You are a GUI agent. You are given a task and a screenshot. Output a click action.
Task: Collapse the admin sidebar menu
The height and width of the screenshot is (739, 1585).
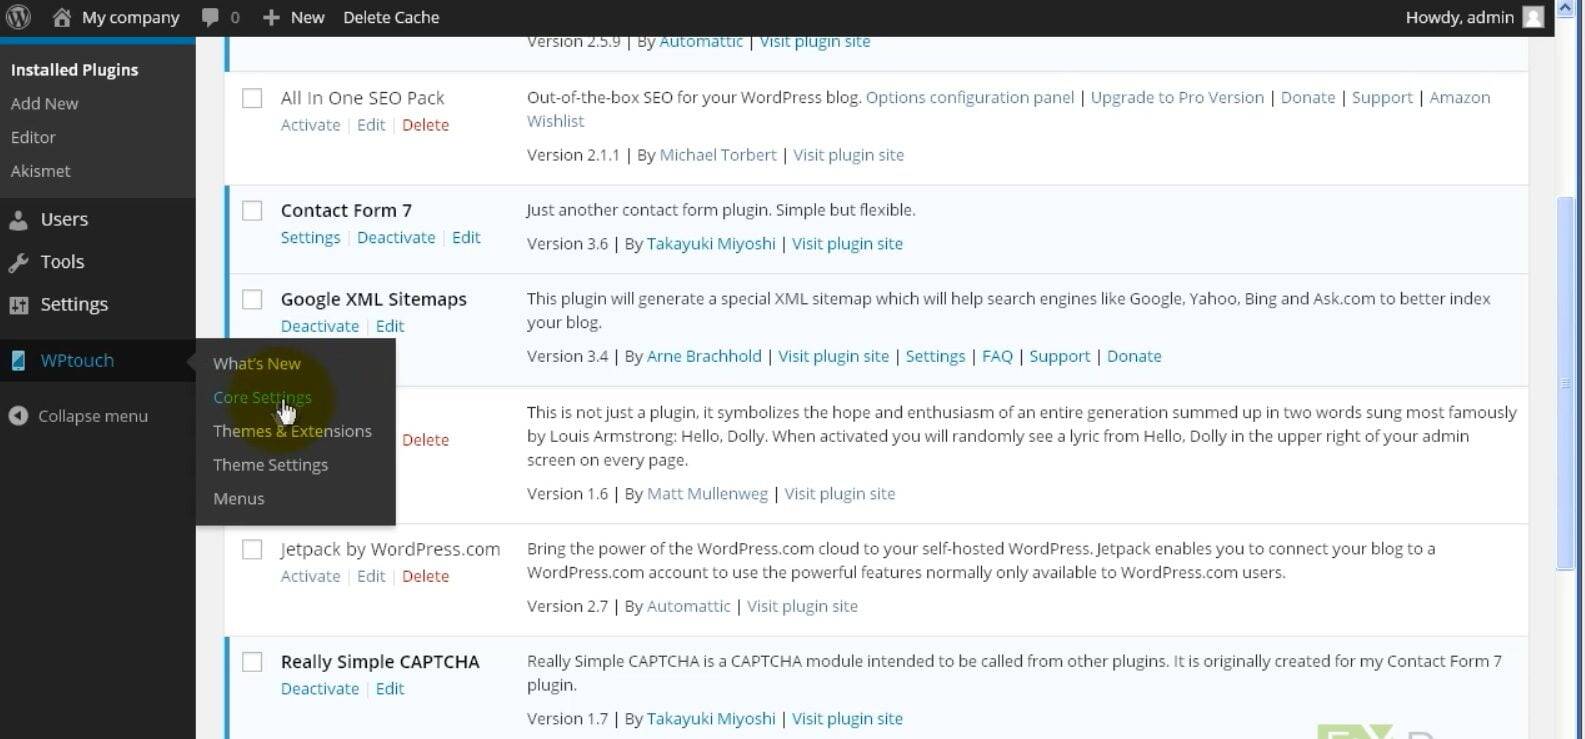tap(78, 416)
